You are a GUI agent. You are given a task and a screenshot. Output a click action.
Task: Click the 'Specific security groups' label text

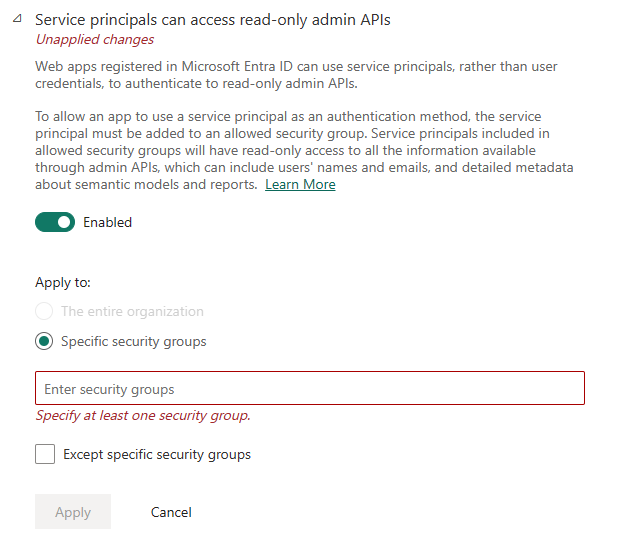coord(134,341)
